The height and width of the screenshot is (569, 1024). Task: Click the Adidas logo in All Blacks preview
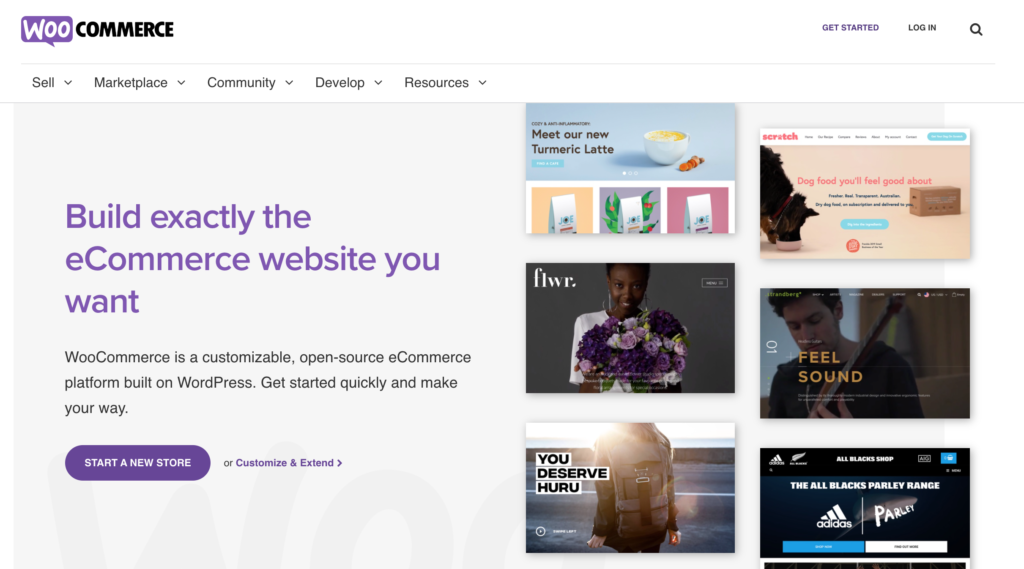[x=832, y=516]
